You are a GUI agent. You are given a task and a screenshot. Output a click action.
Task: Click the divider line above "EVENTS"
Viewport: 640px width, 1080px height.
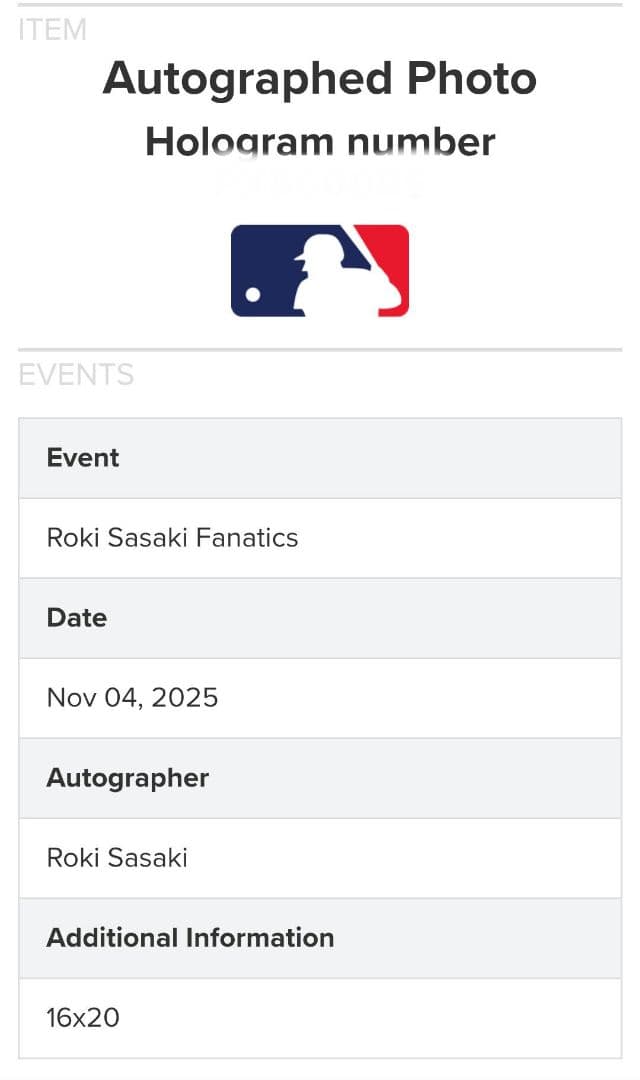pos(320,350)
